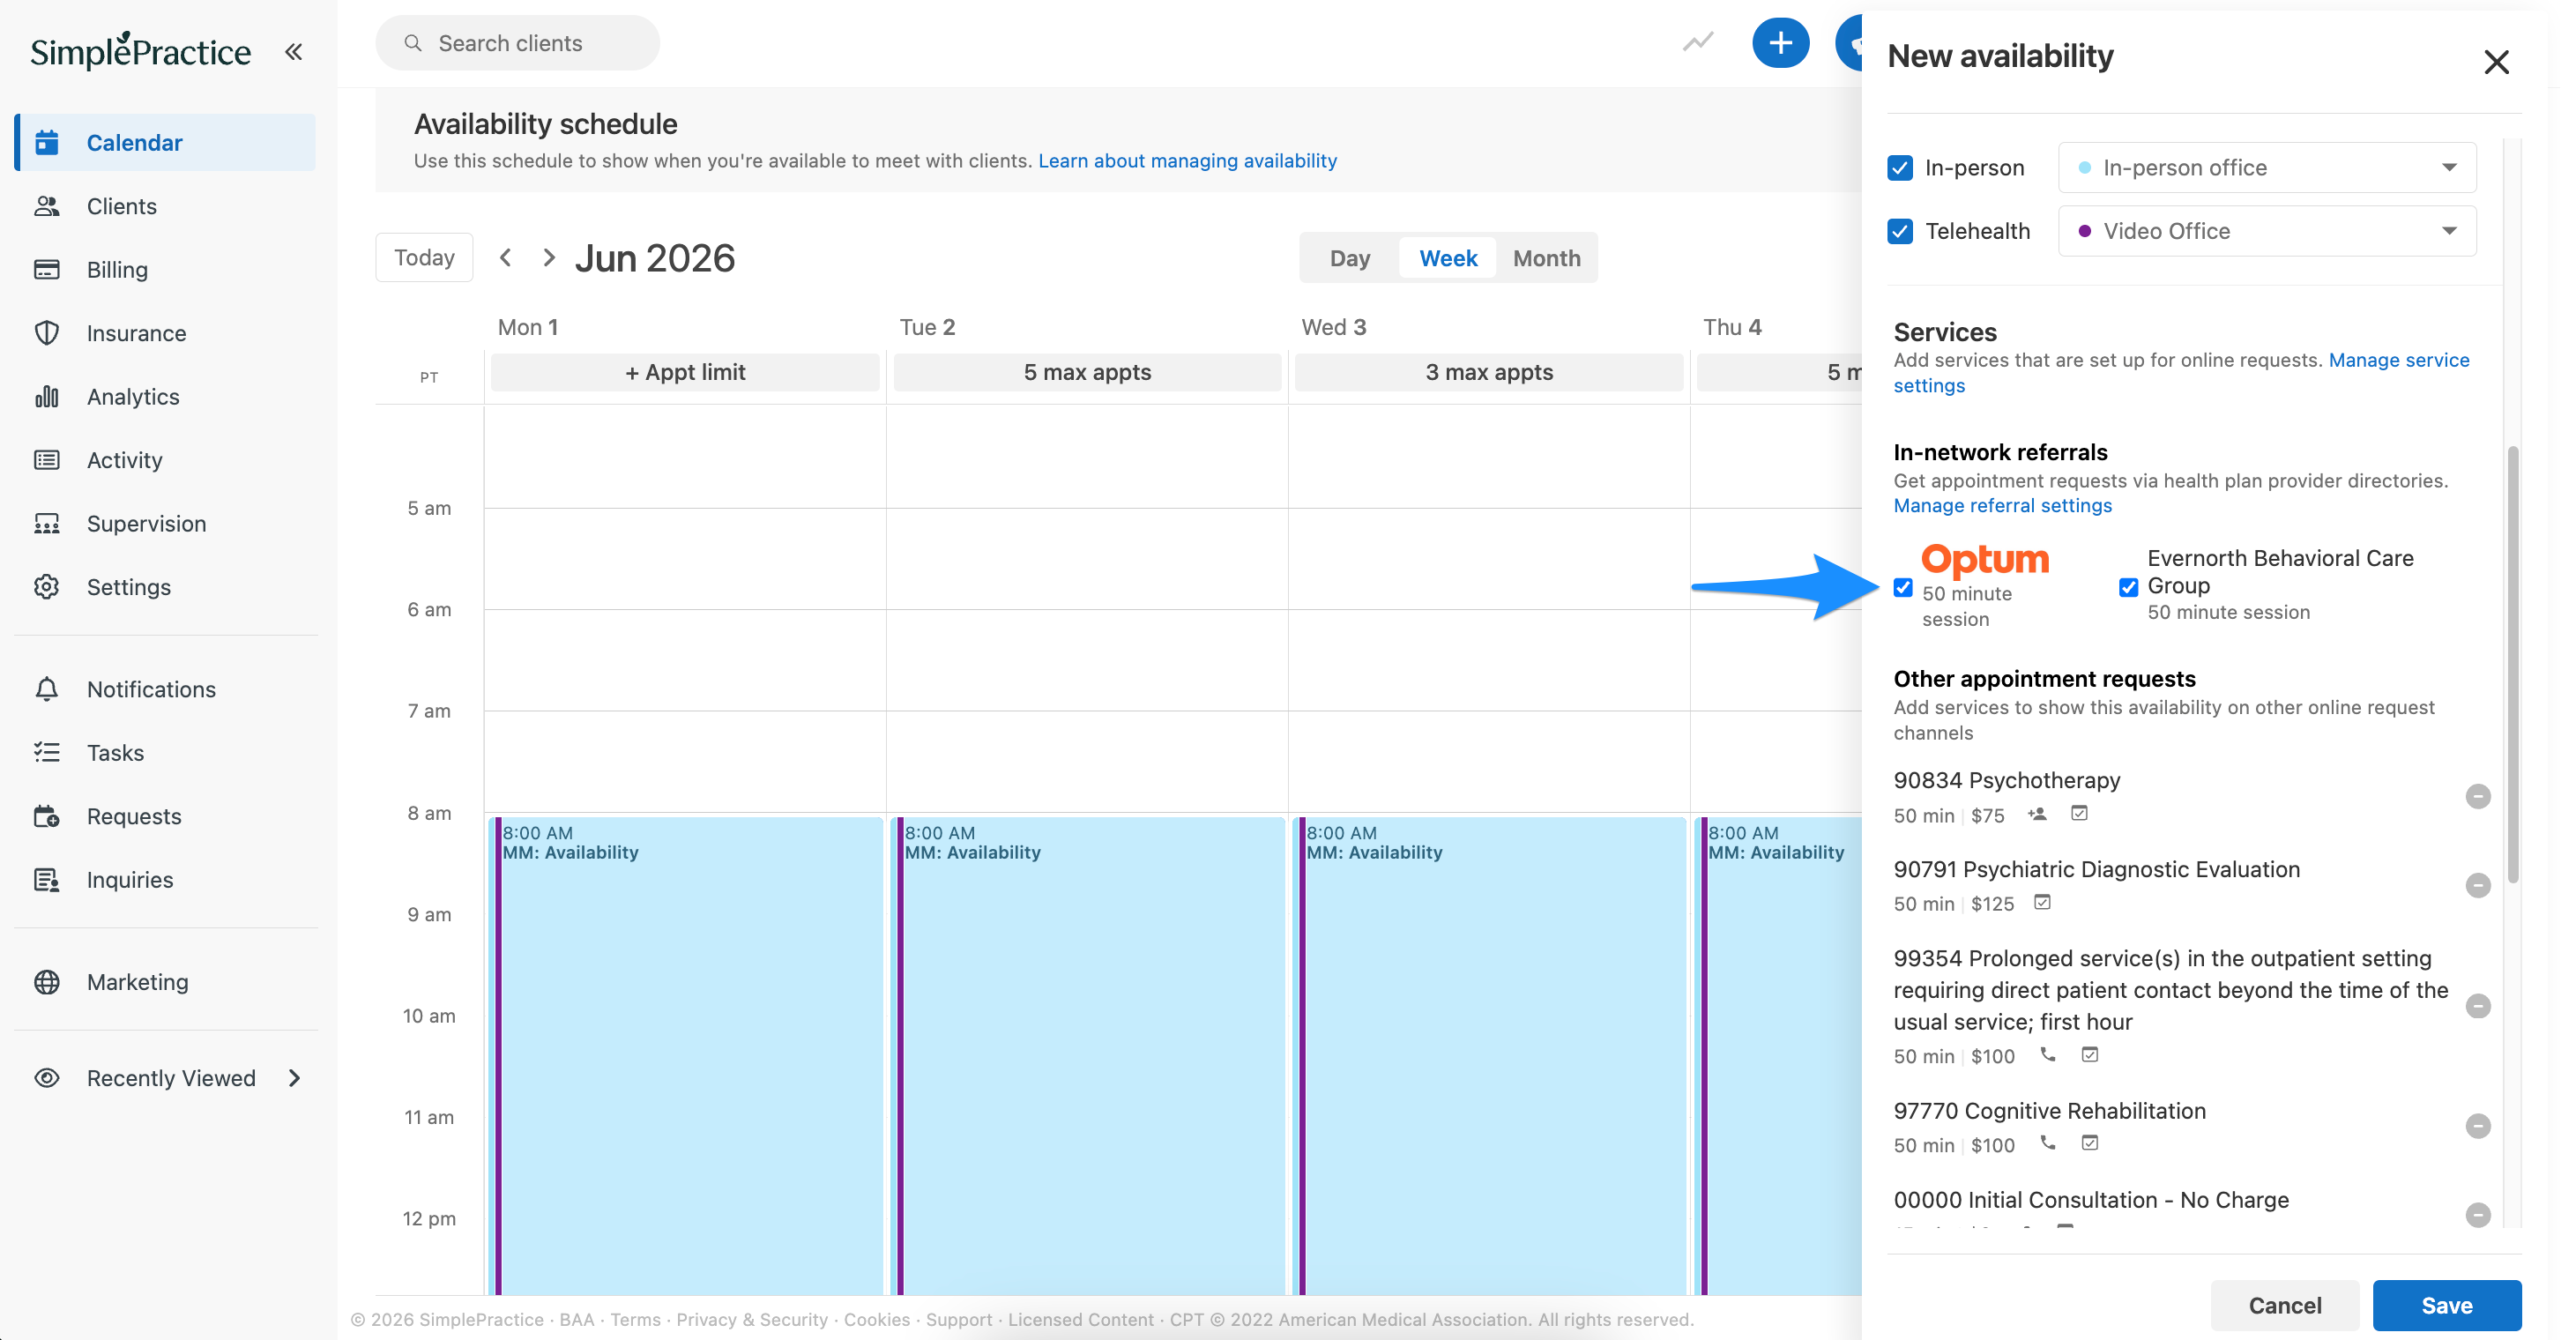Click the Recently Viewed eye icon
This screenshot has height=1340, width=2576.
click(x=47, y=1078)
